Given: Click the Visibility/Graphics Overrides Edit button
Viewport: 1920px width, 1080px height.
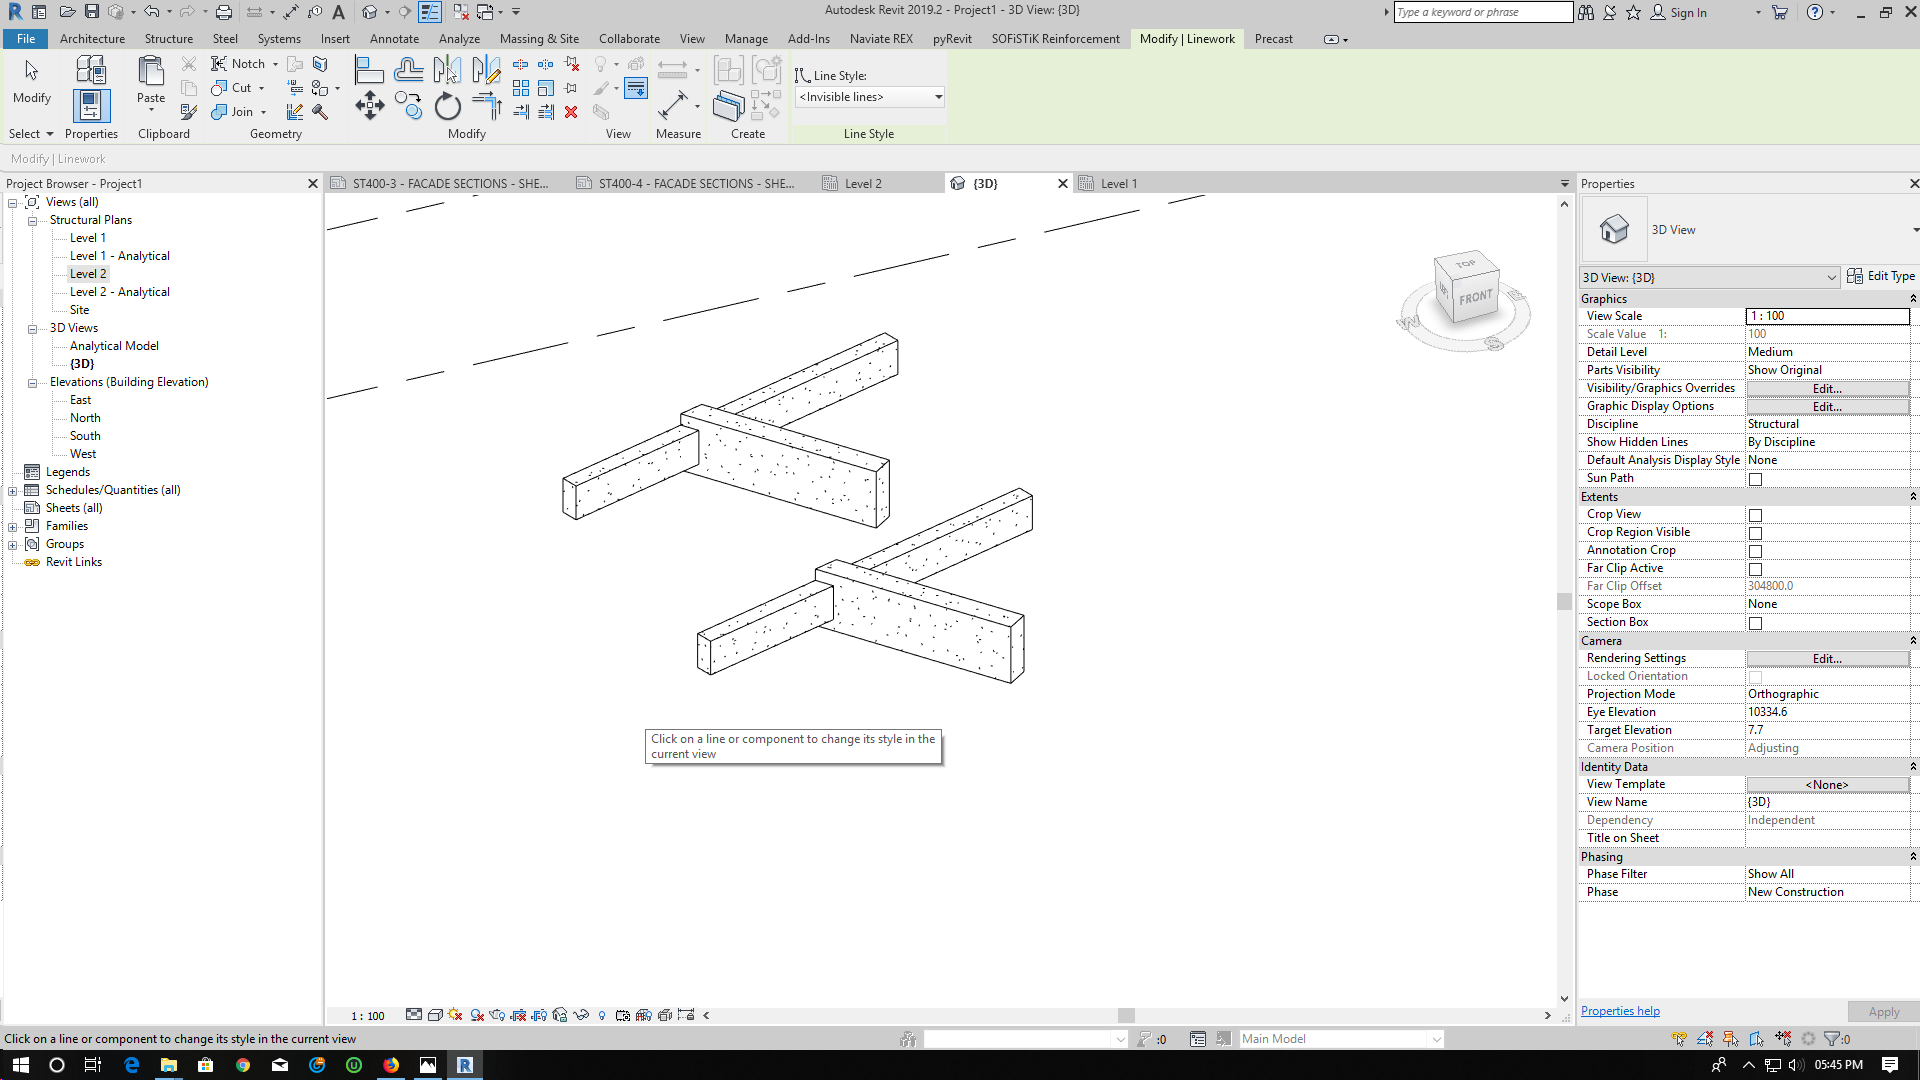Looking at the screenshot, I should click(1826, 388).
